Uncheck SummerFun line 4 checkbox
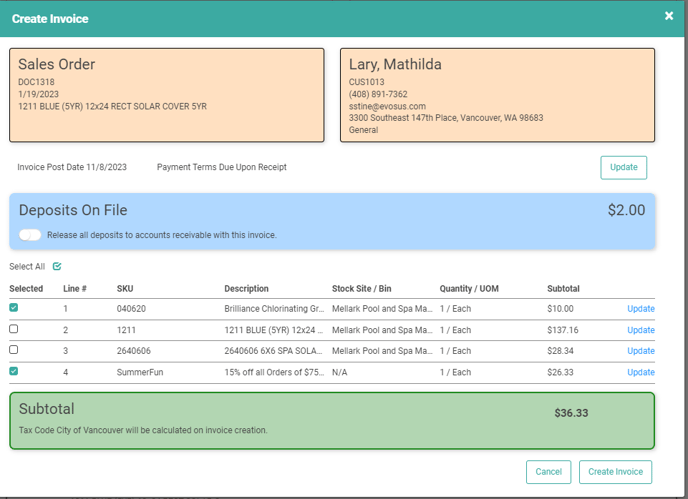This screenshot has height=499, width=688. 14,371
